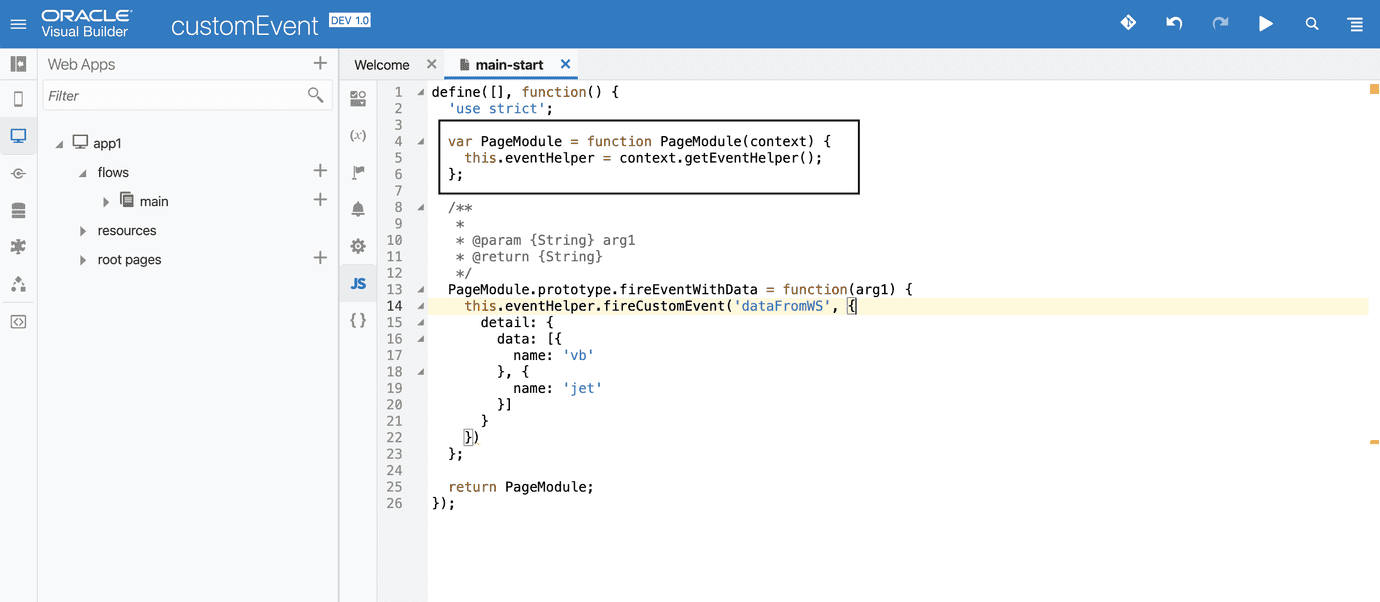
Task: Open the page Settings gear icon
Action: (x=358, y=246)
